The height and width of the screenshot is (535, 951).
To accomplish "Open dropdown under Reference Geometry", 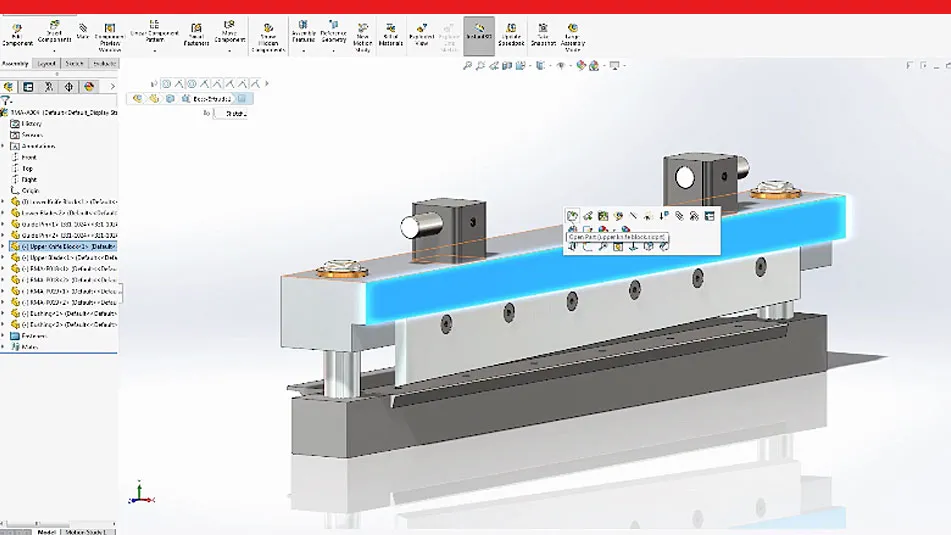I will pyautogui.click(x=333, y=51).
